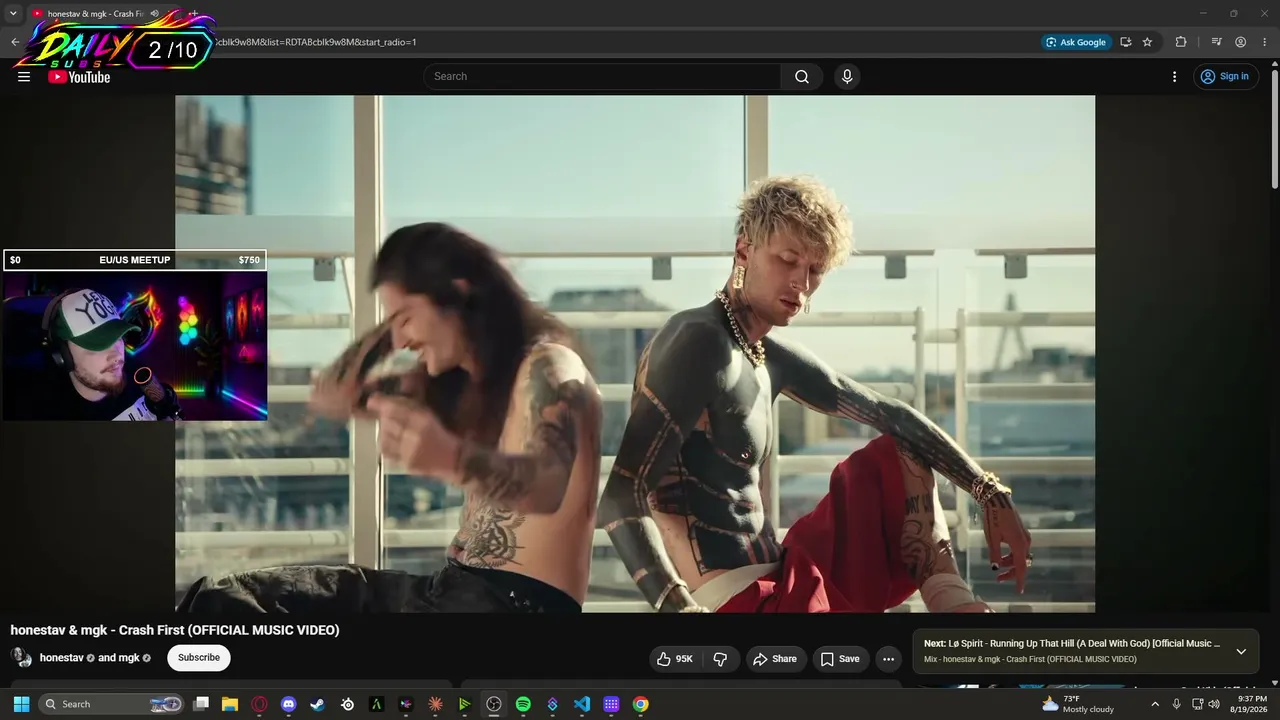Open the mgk channel name link
This screenshot has width=1280, height=720.
(129, 658)
